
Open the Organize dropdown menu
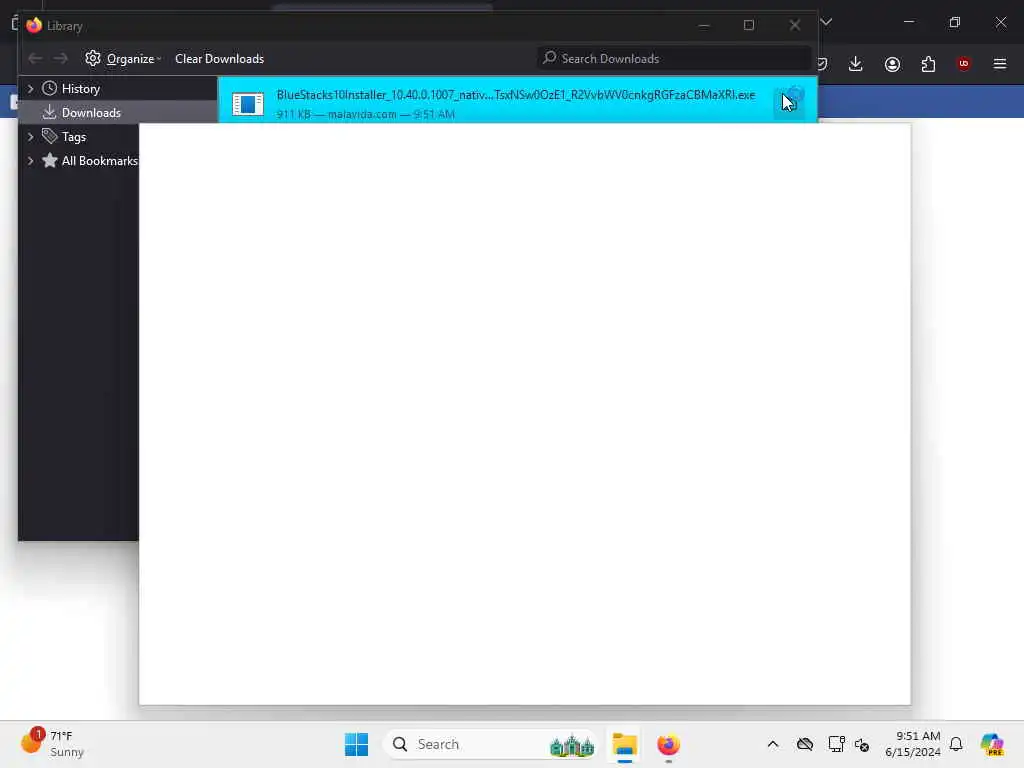click(123, 59)
